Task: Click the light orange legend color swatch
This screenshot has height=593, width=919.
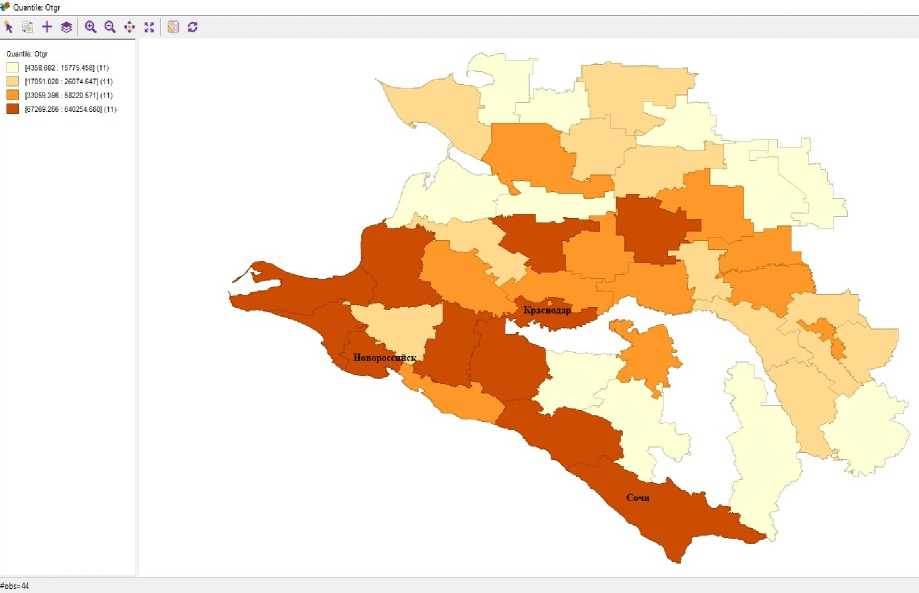Action: (x=13, y=81)
